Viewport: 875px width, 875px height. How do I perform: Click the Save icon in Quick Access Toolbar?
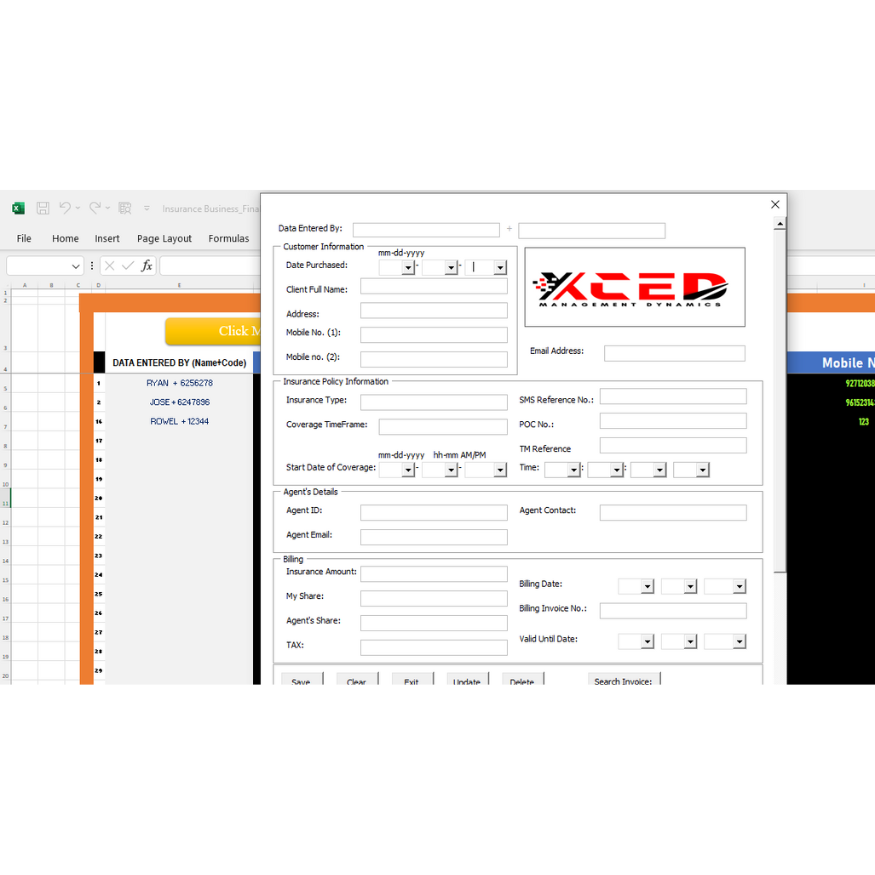point(42,207)
